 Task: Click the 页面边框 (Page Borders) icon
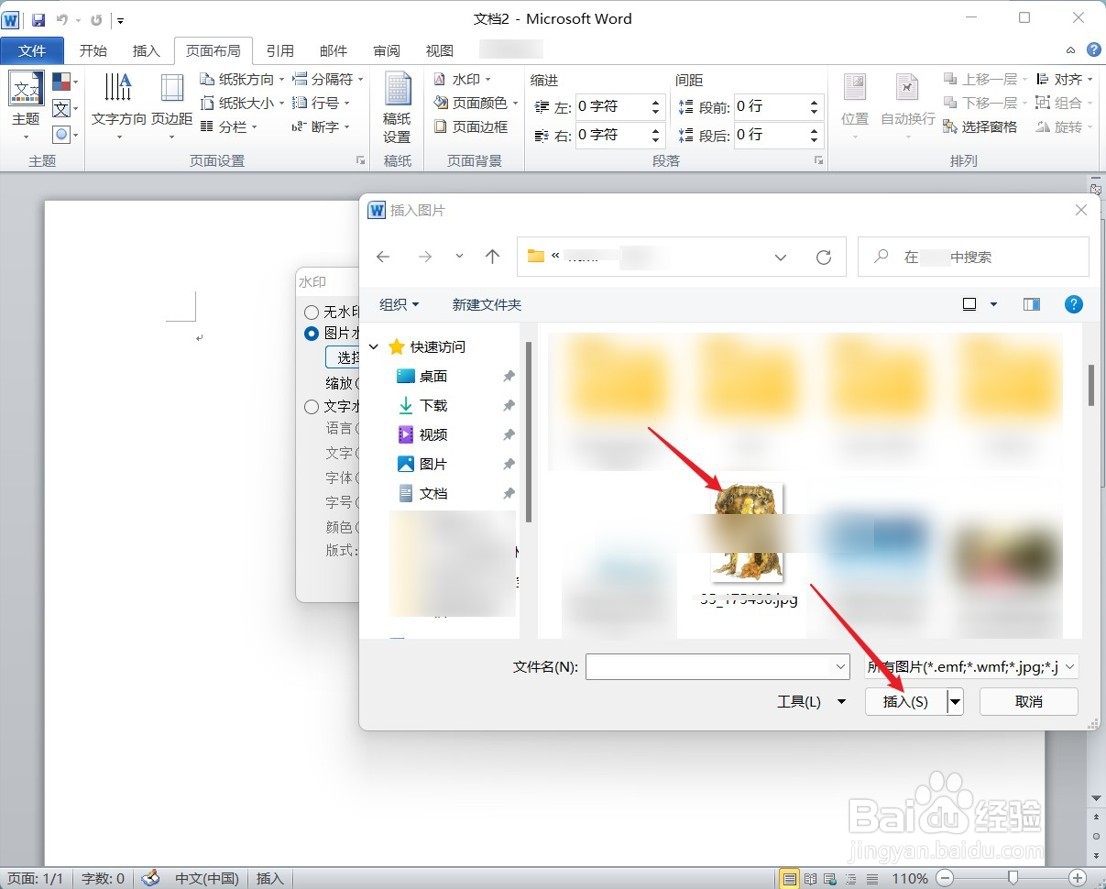point(472,126)
